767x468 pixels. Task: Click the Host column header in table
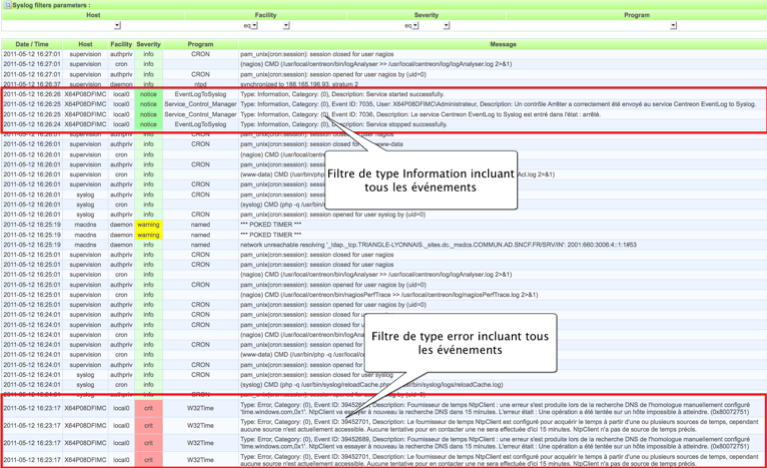85,45
